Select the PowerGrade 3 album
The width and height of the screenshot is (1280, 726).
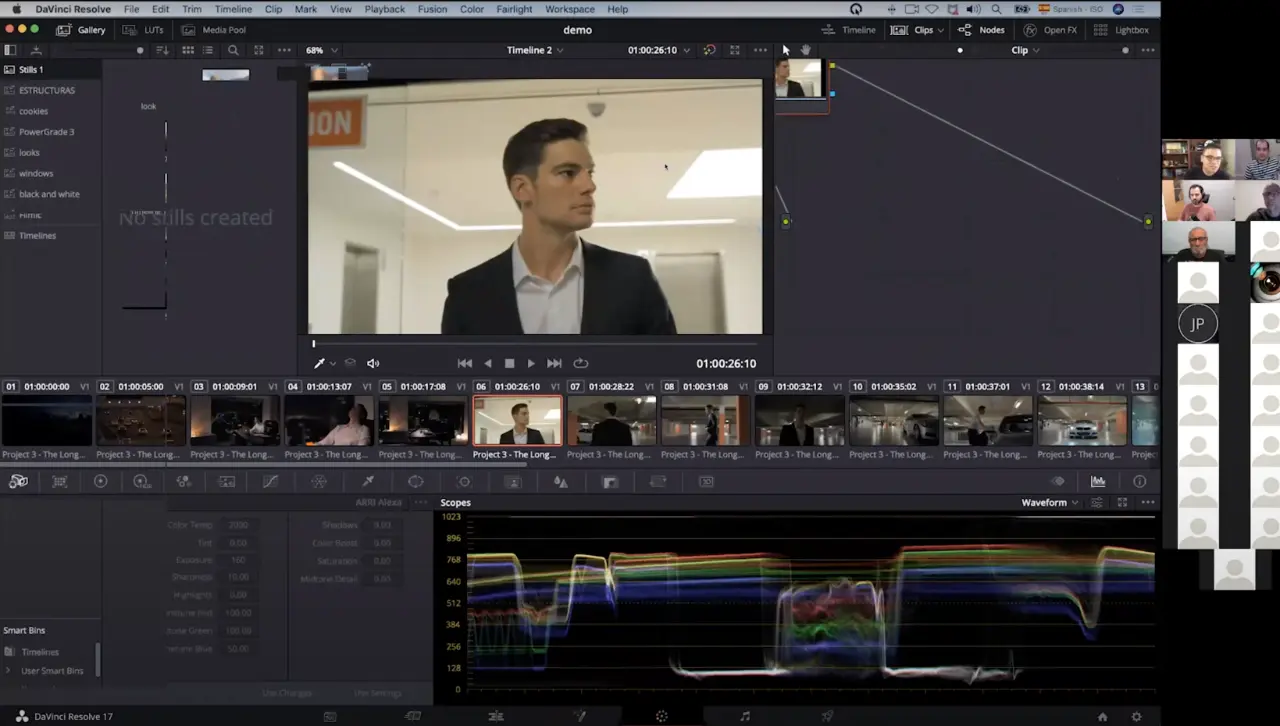(46, 132)
